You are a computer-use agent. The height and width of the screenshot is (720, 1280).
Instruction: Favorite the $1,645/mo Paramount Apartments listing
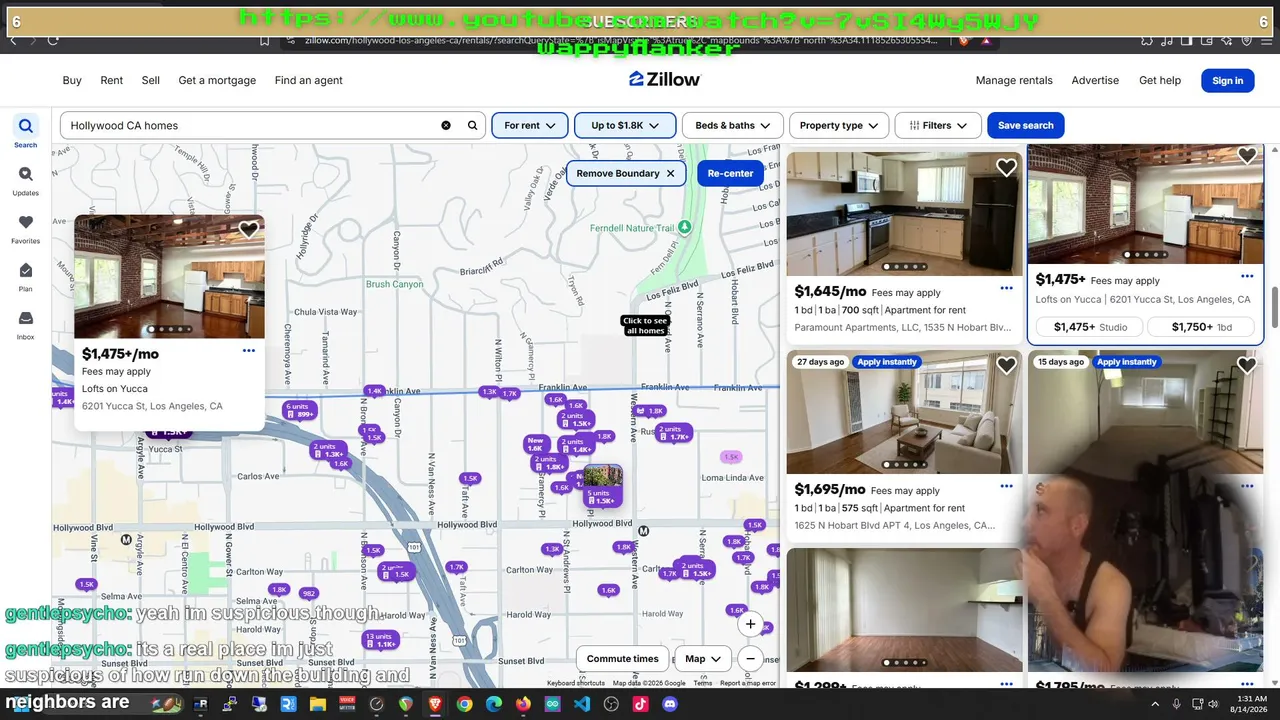[x=1006, y=168]
